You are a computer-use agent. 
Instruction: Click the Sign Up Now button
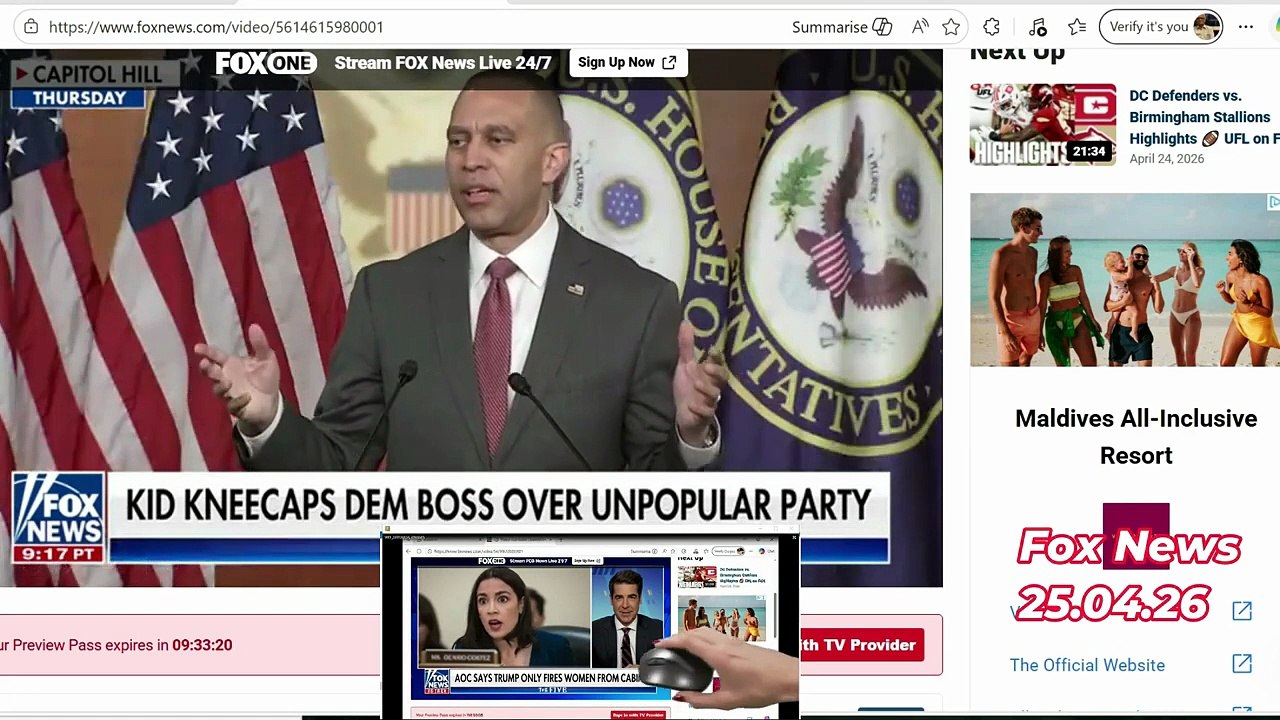(x=627, y=62)
